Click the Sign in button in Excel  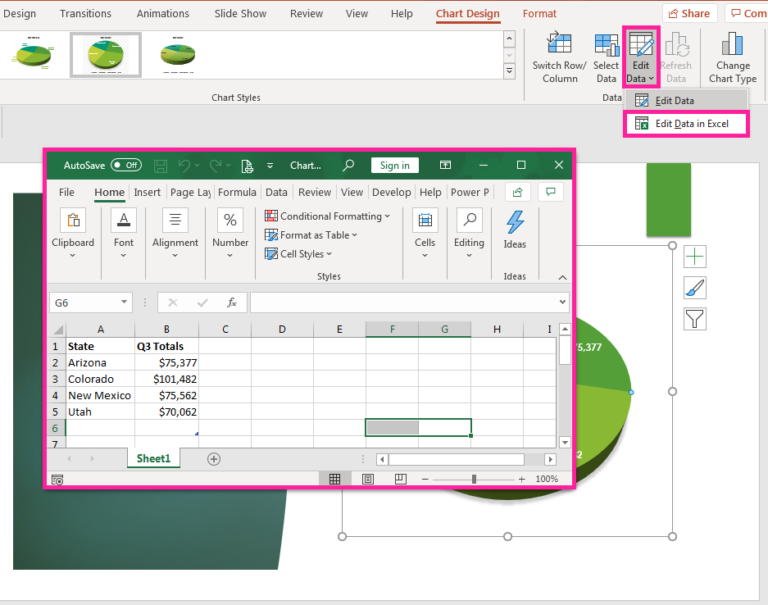coord(395,165)
